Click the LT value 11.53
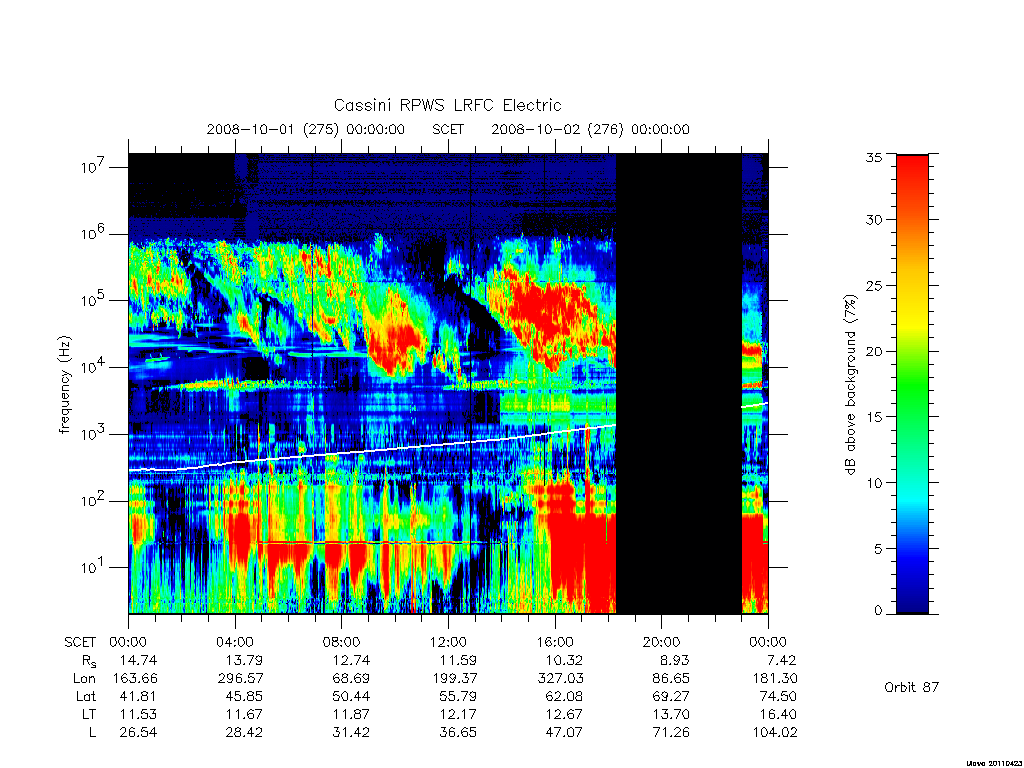Image resolution: width=1024 pixels, height=768 pixels. (x=138, y=714)
